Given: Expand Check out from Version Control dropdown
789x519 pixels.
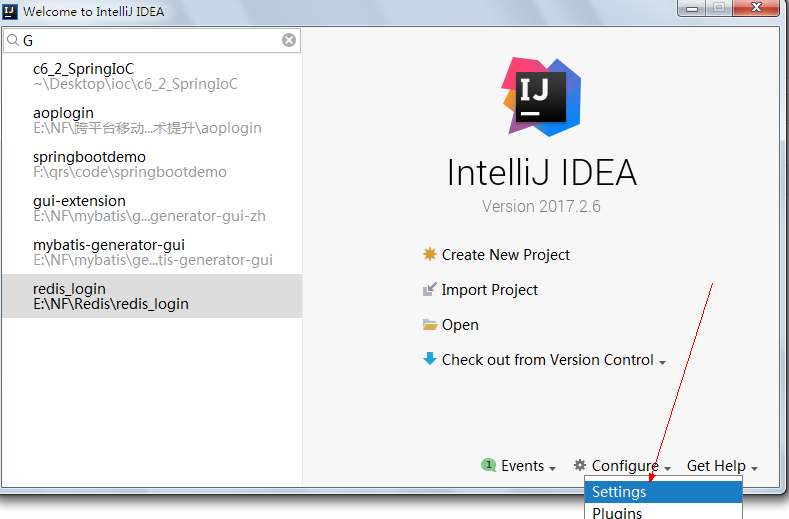Looking at the screenshot, I should [x=662, y=362].
